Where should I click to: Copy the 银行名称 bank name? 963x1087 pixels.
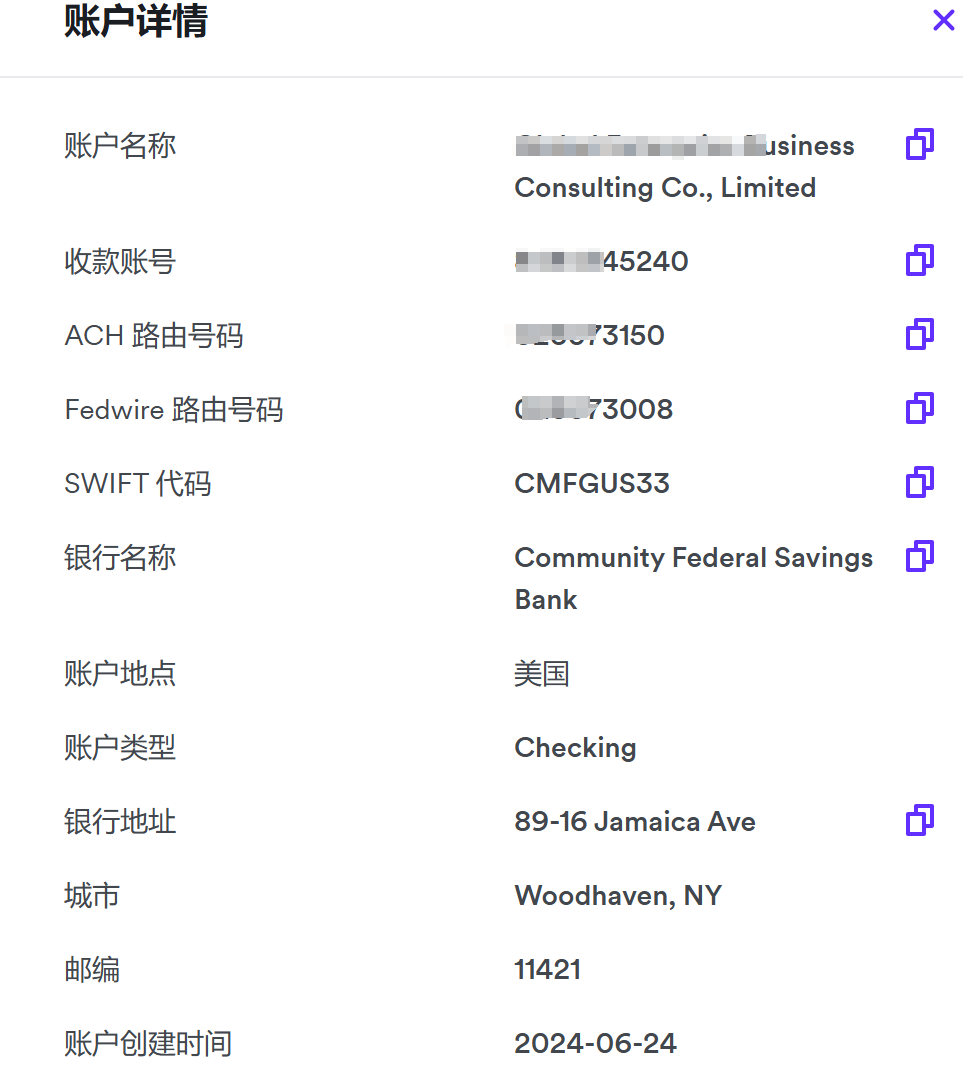coord(919,557)
